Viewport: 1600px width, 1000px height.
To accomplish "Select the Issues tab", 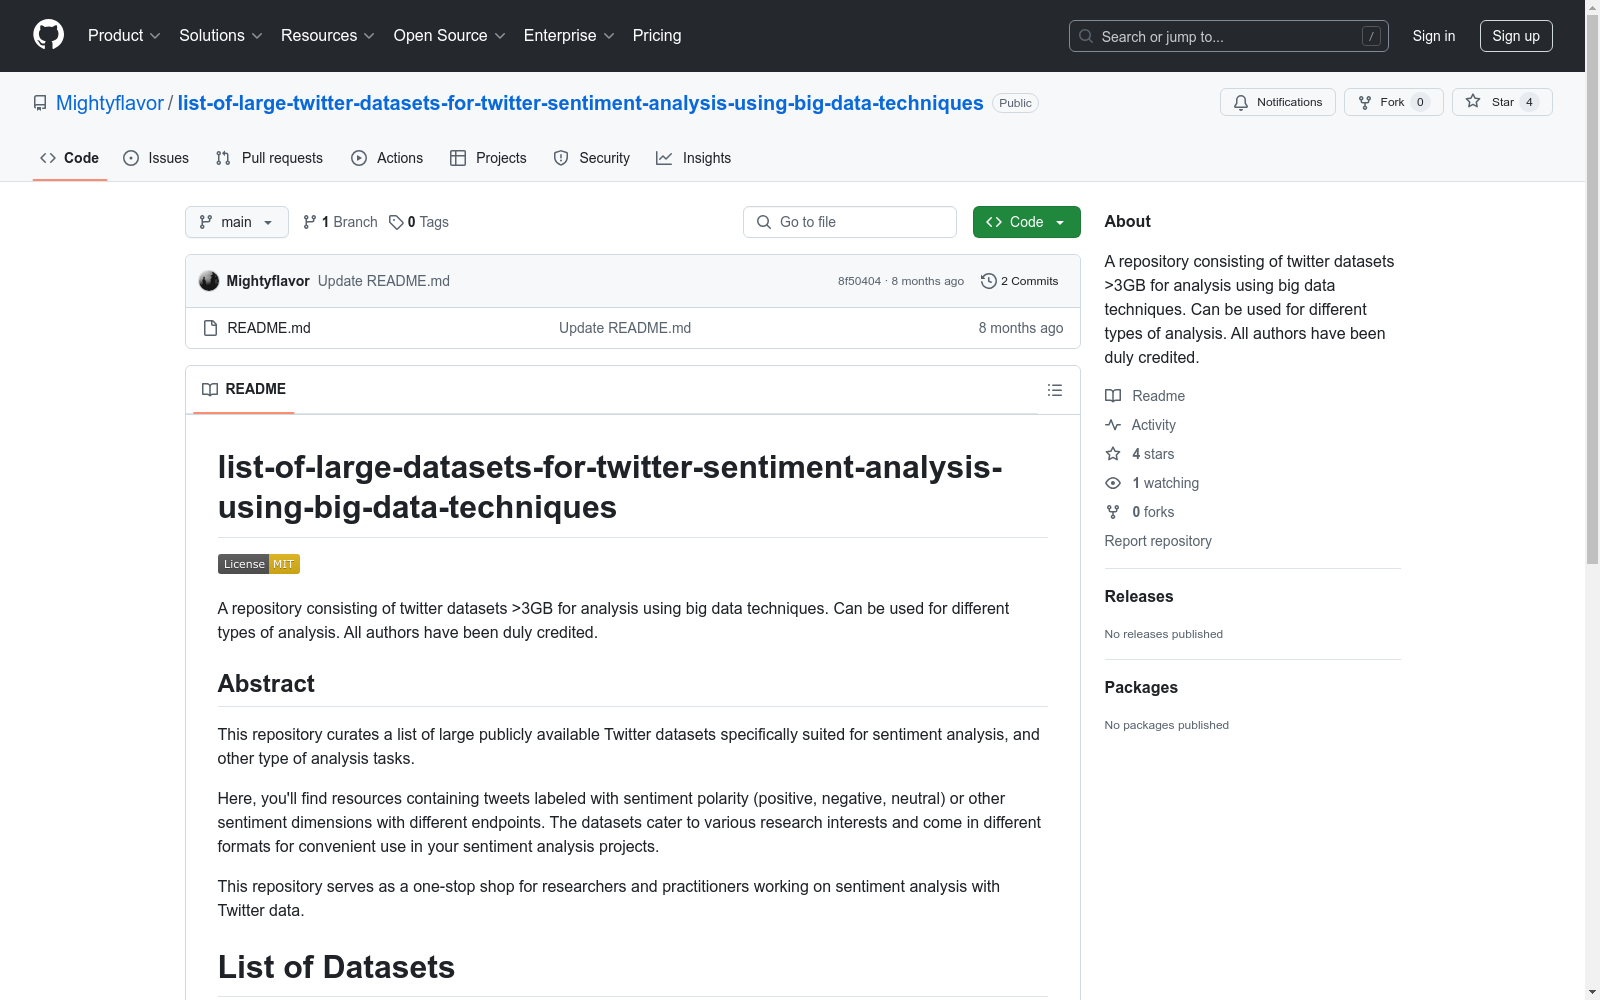I will click(x=156, y=158).
